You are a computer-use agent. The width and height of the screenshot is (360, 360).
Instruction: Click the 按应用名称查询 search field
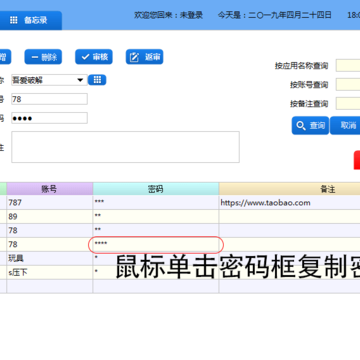click(348, 66)
